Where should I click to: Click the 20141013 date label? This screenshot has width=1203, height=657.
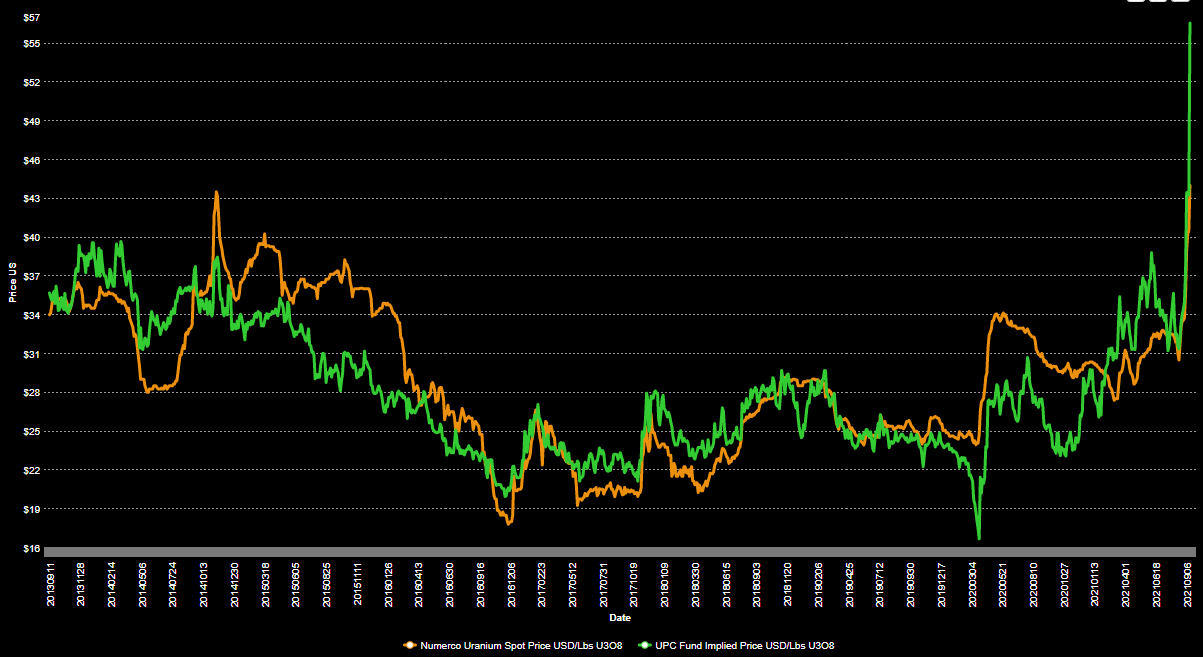pos(204,583)
